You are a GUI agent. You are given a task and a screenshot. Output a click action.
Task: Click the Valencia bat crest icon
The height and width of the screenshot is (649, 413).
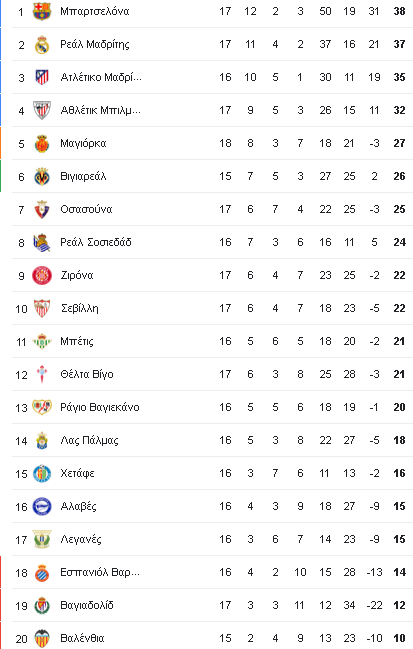(x=42, y=639)
